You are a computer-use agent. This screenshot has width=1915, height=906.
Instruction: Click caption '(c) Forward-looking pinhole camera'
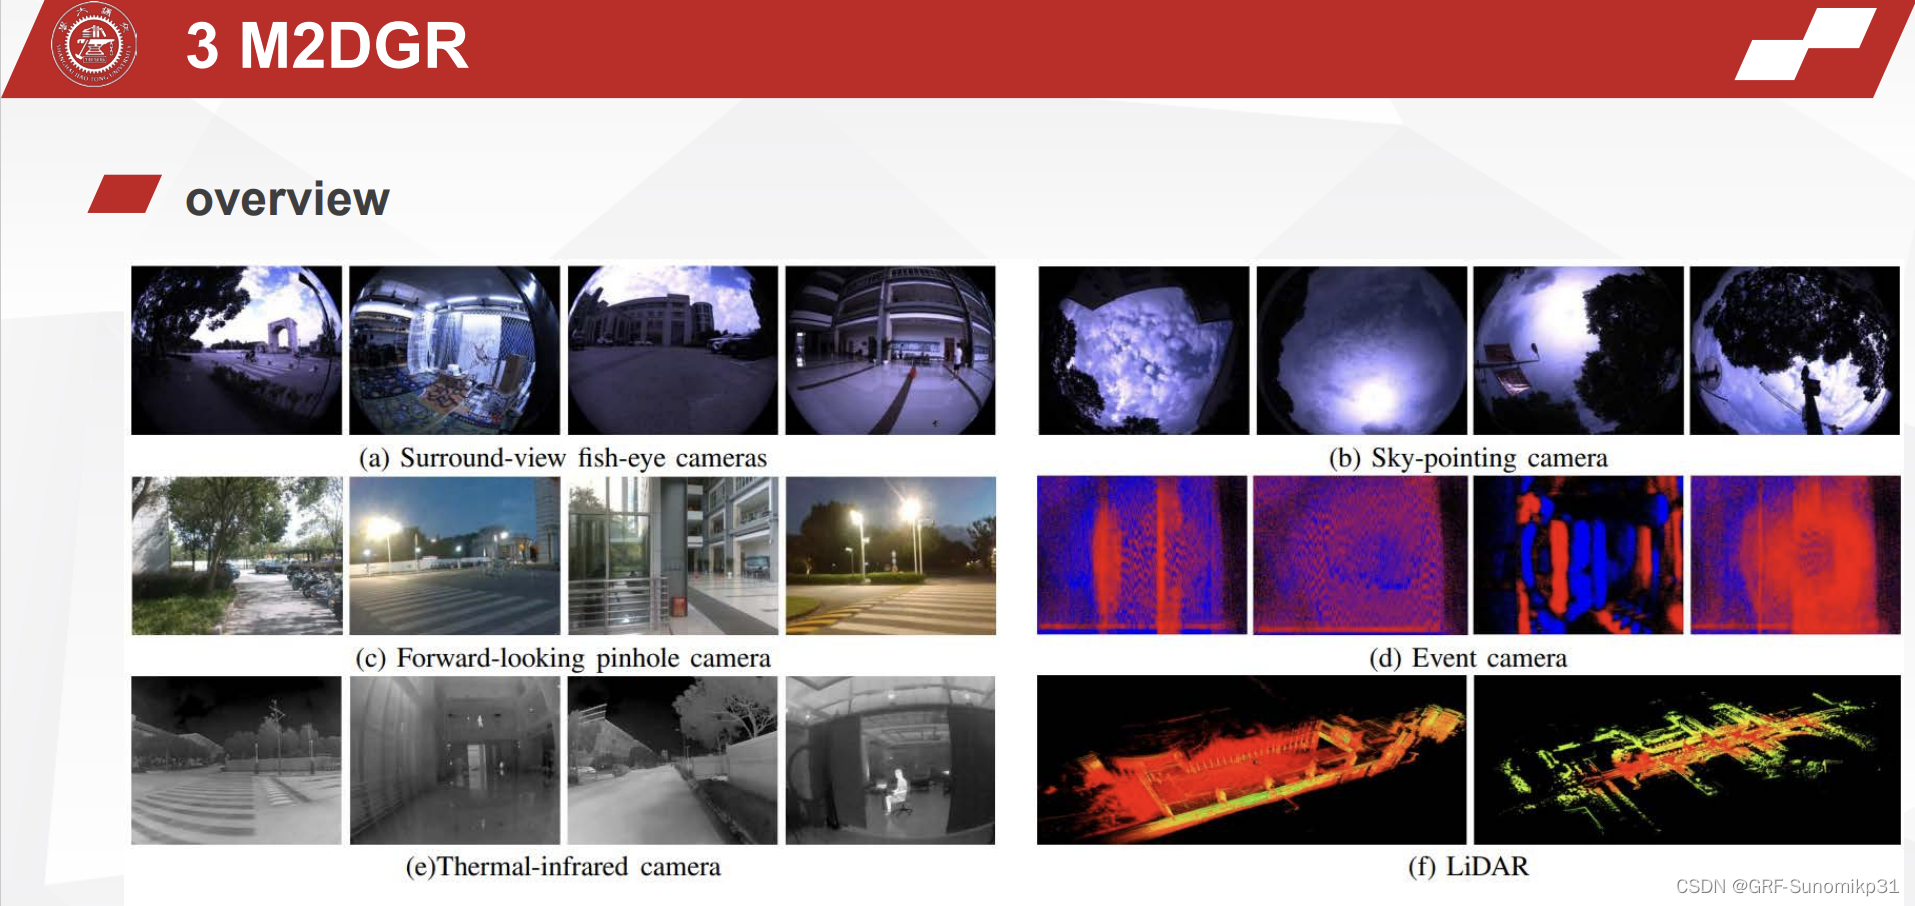(x=563, y=658)
